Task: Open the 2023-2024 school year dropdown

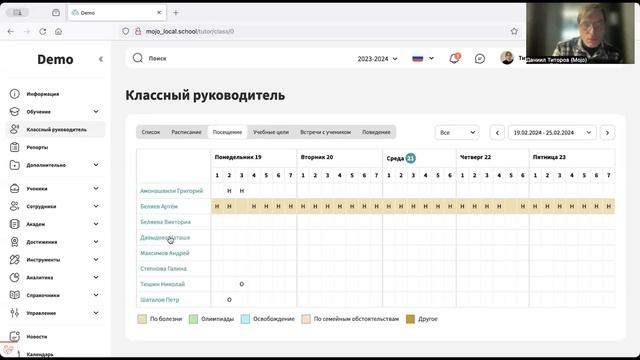Action: point(378,59)
